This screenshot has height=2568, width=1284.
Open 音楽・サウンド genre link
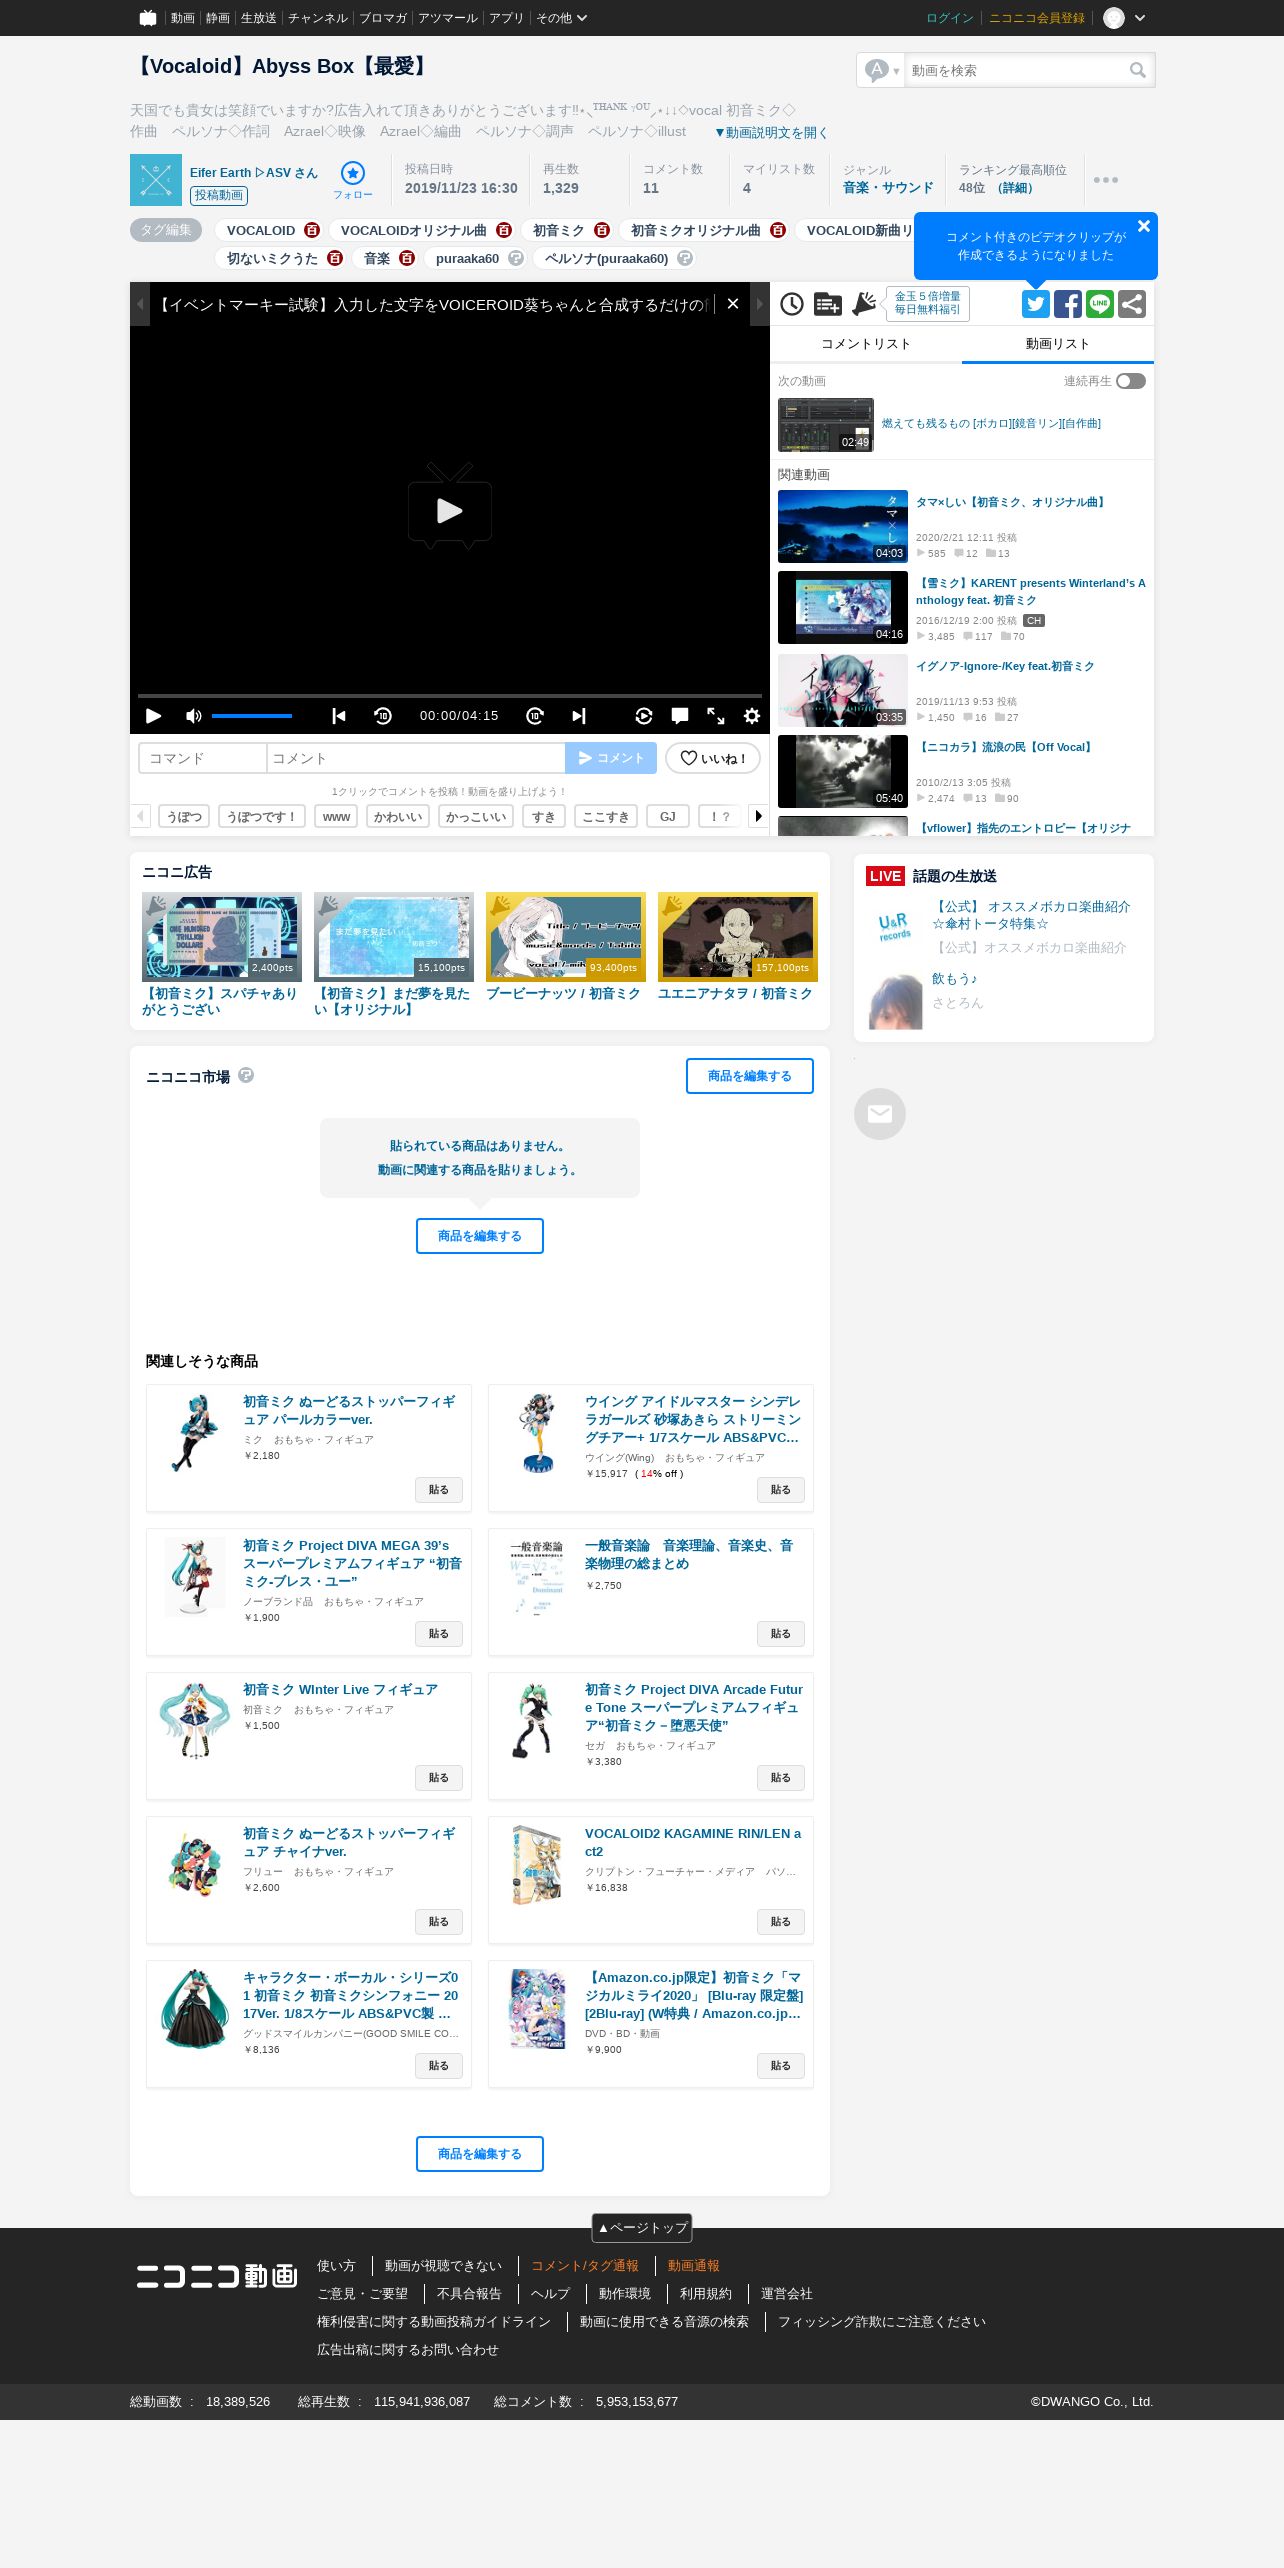(888, 188)
